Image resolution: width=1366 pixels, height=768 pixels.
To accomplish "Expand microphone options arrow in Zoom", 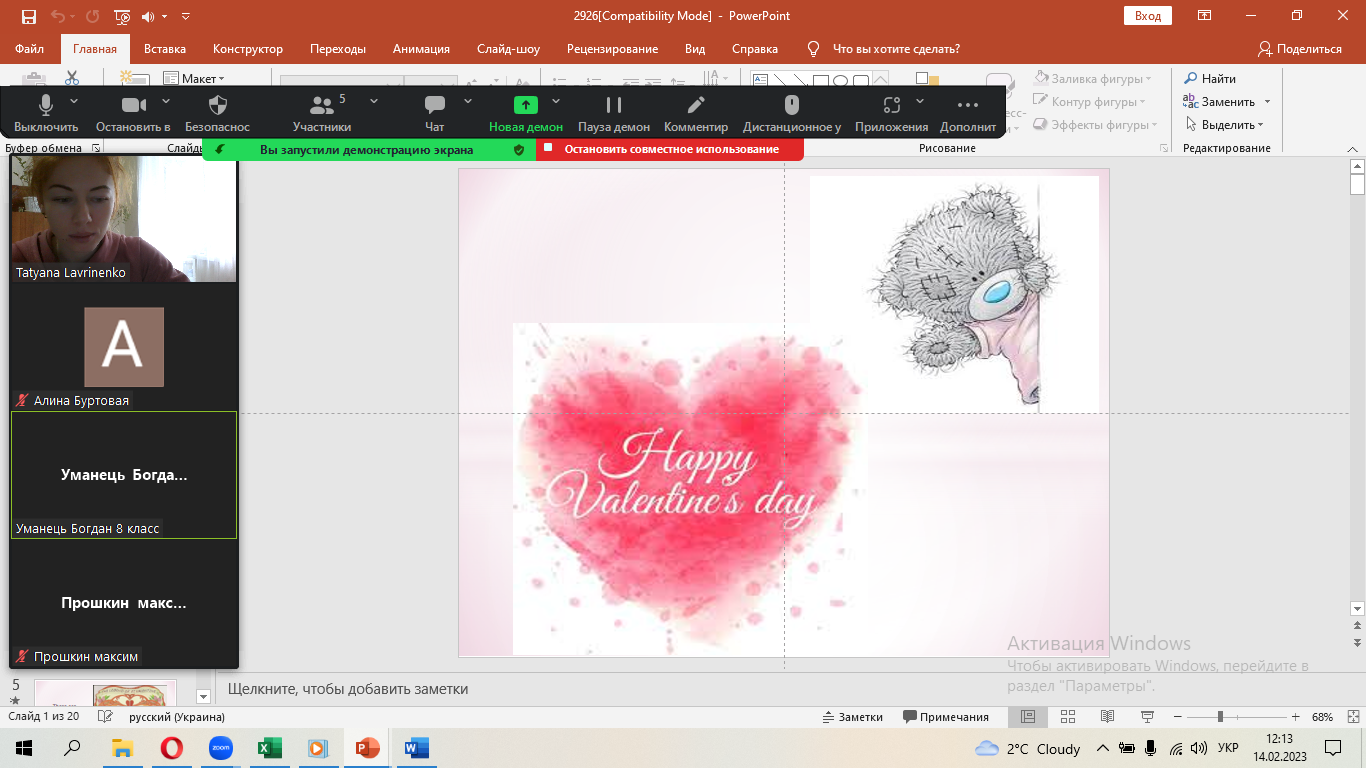I will point(74,101).
